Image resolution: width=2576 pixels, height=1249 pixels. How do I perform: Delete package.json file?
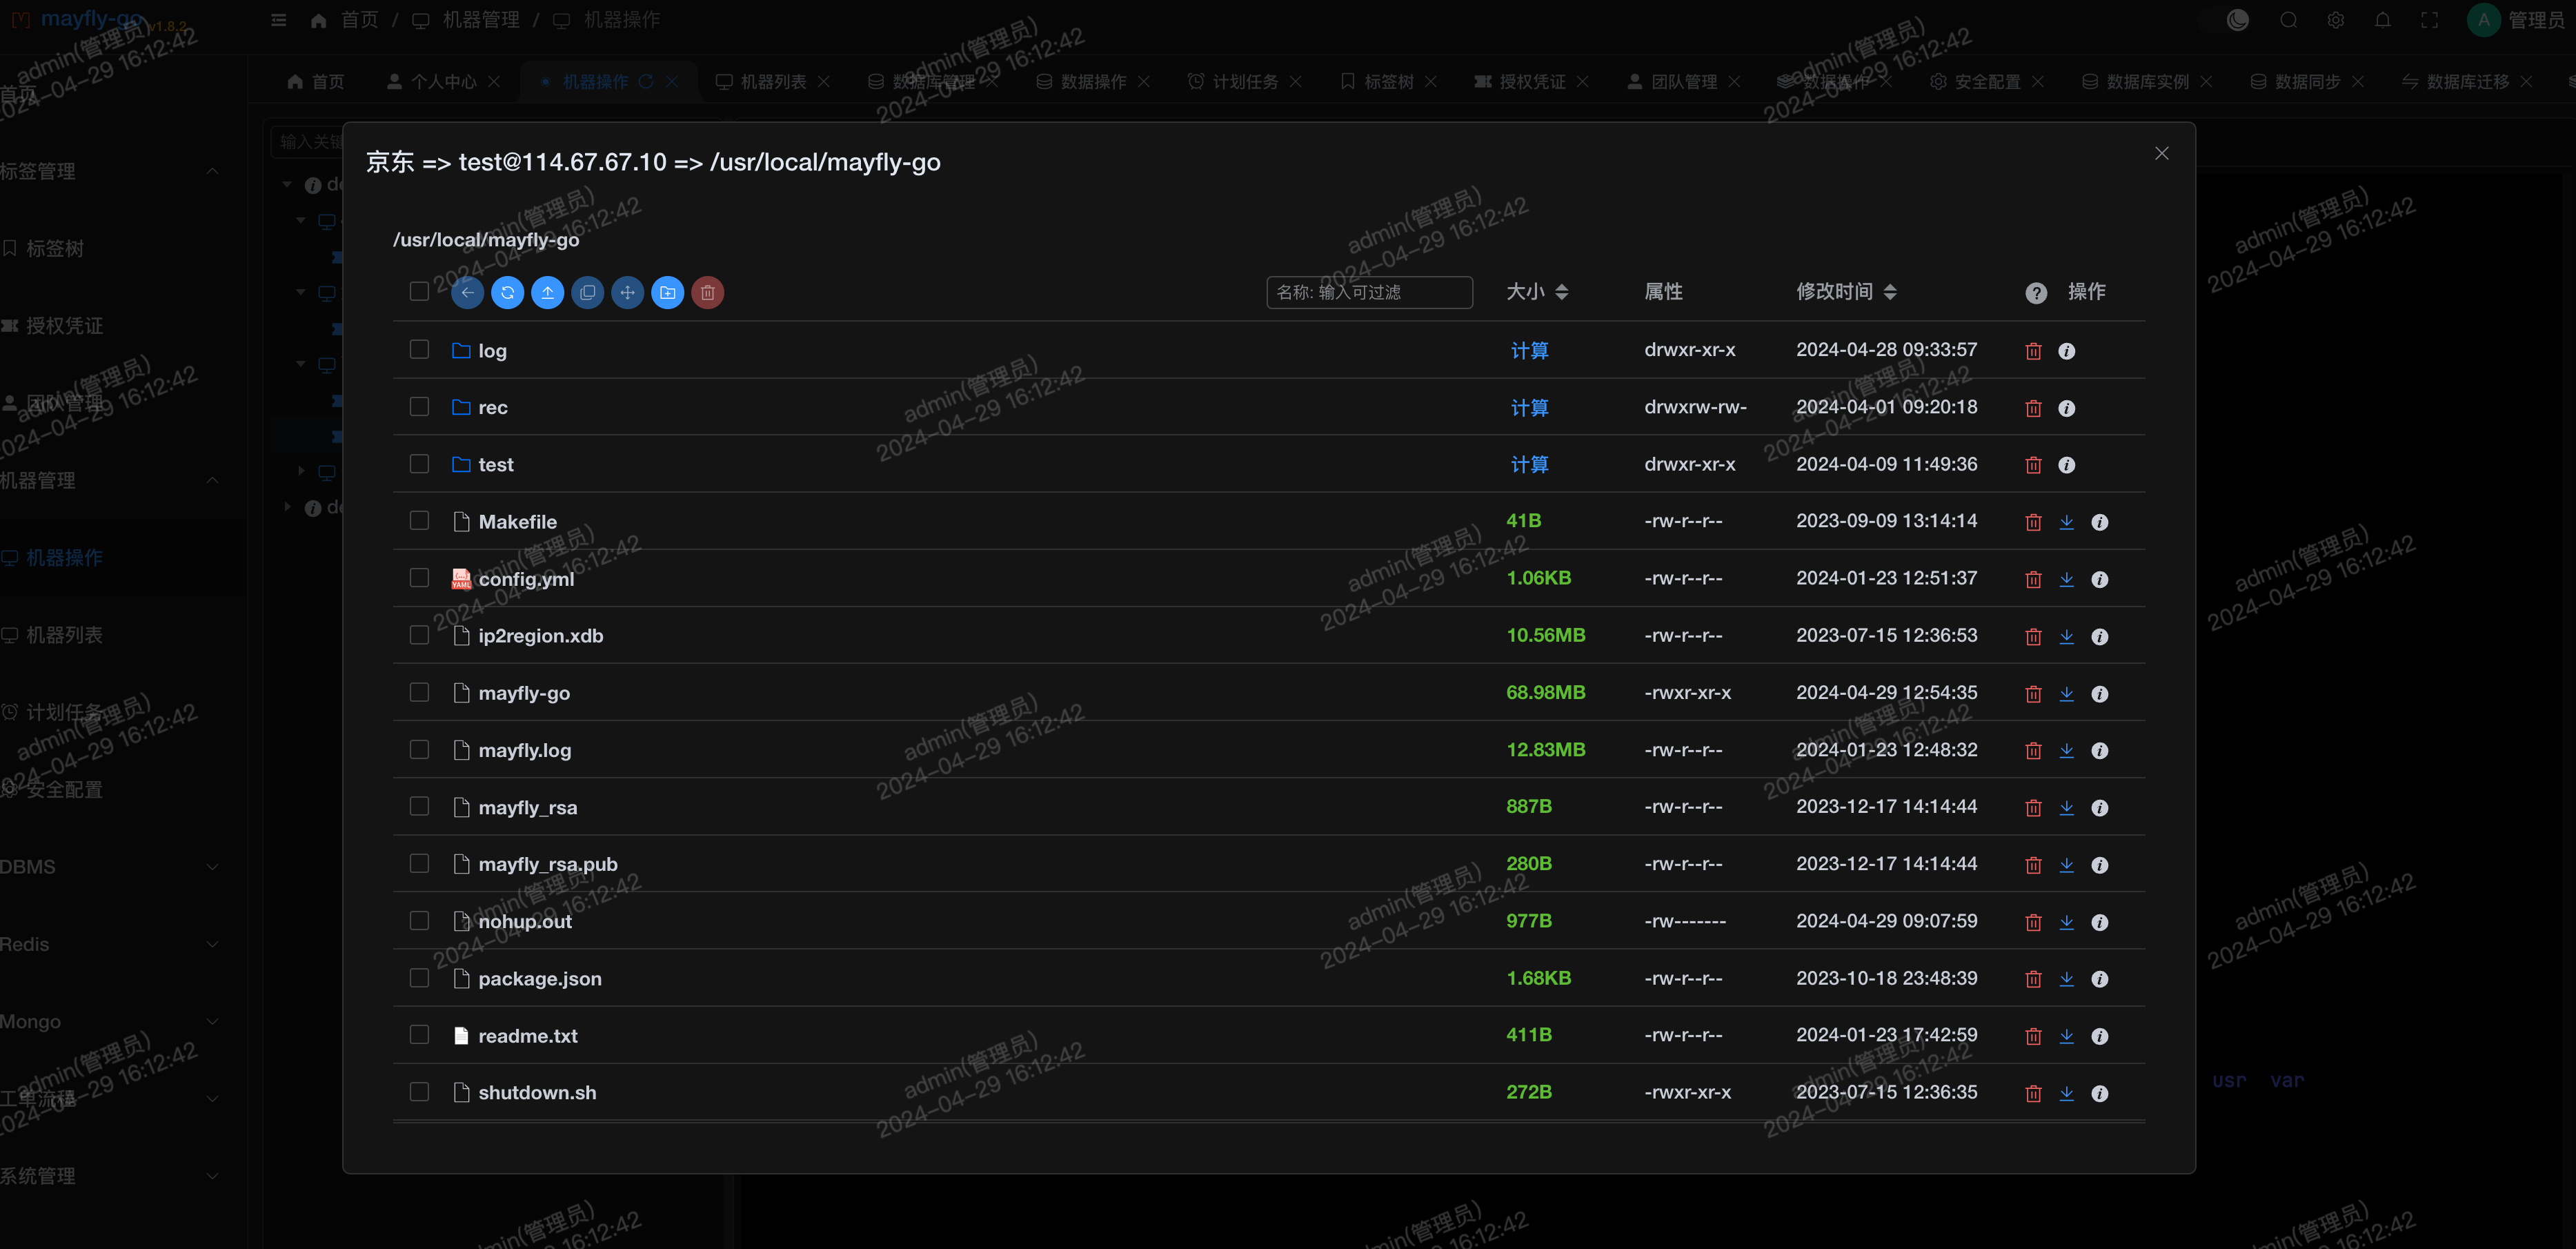(x=2033, y=978)
